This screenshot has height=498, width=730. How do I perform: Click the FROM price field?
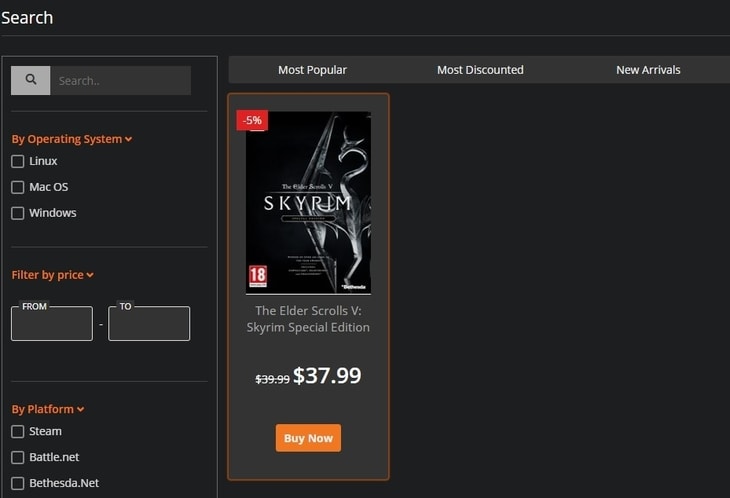(52, 323)
